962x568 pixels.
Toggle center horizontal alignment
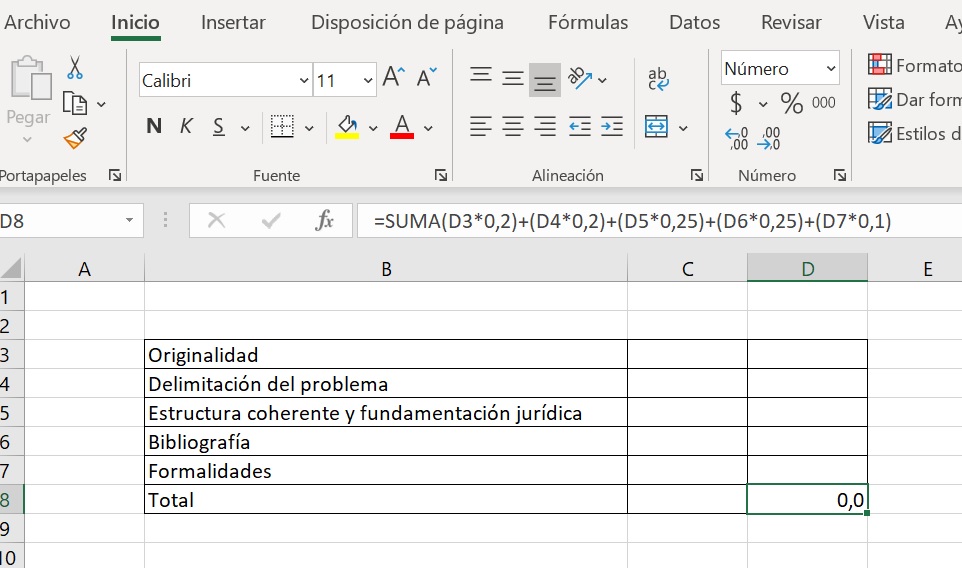[x=513, y=127]
